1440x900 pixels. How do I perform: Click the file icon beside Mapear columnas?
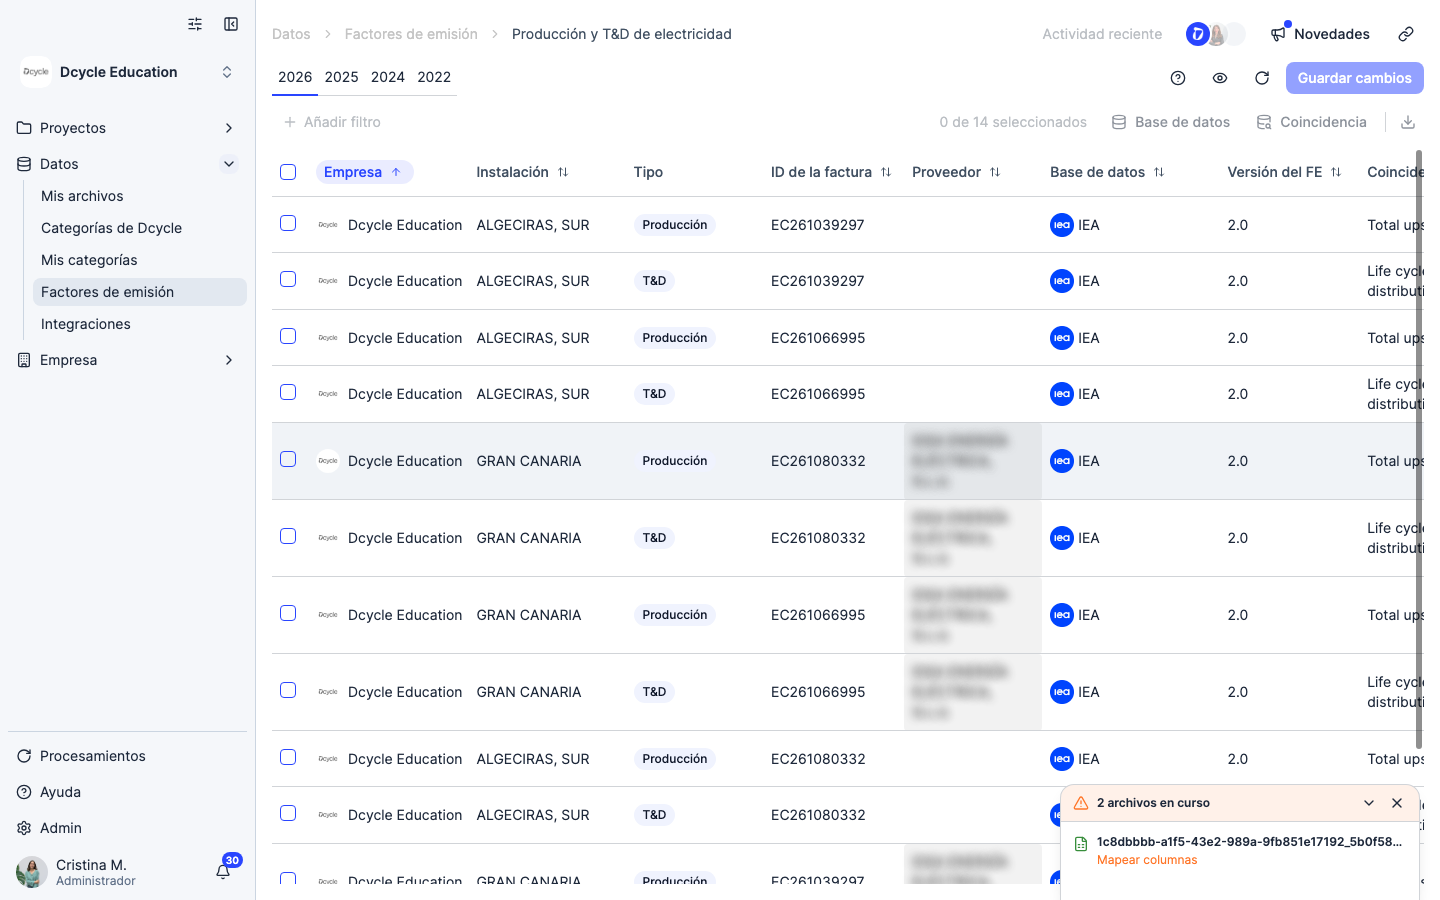(x=1081, y=844)
